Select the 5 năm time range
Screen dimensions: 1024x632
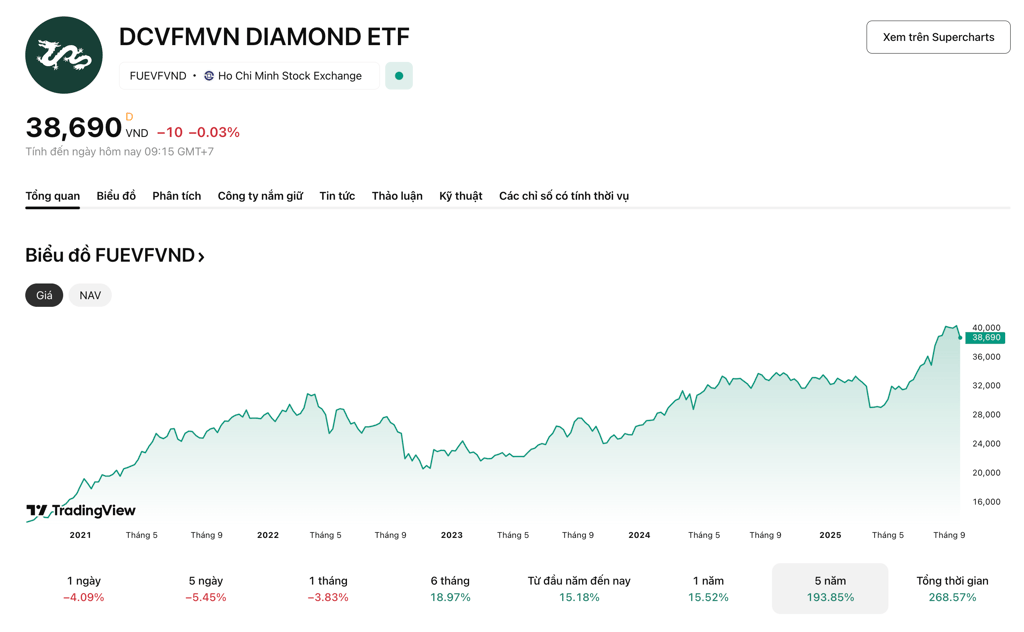(x=829, y=588)
